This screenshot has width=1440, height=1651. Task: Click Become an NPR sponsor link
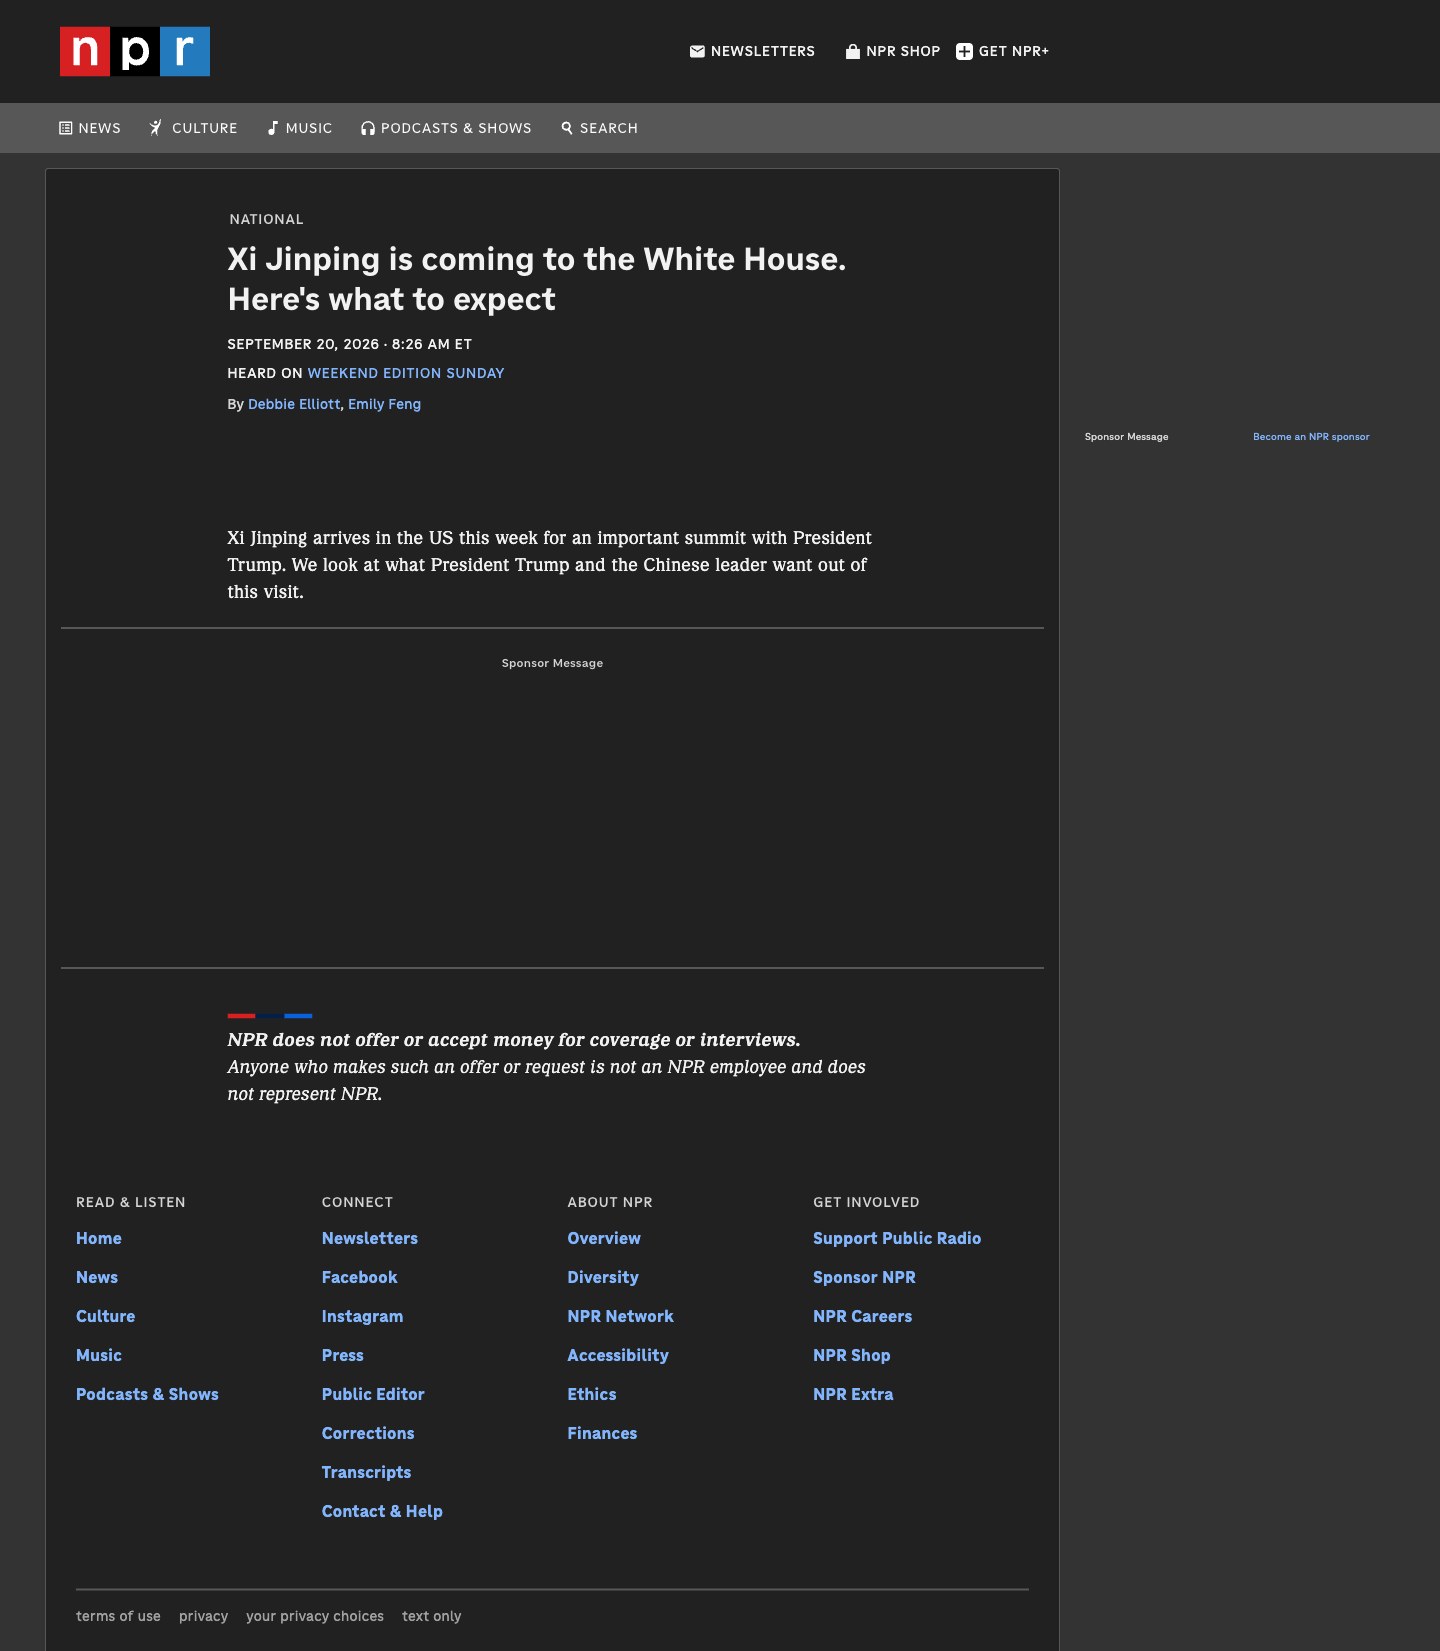pyautogui.click(x=1311, y=437)
